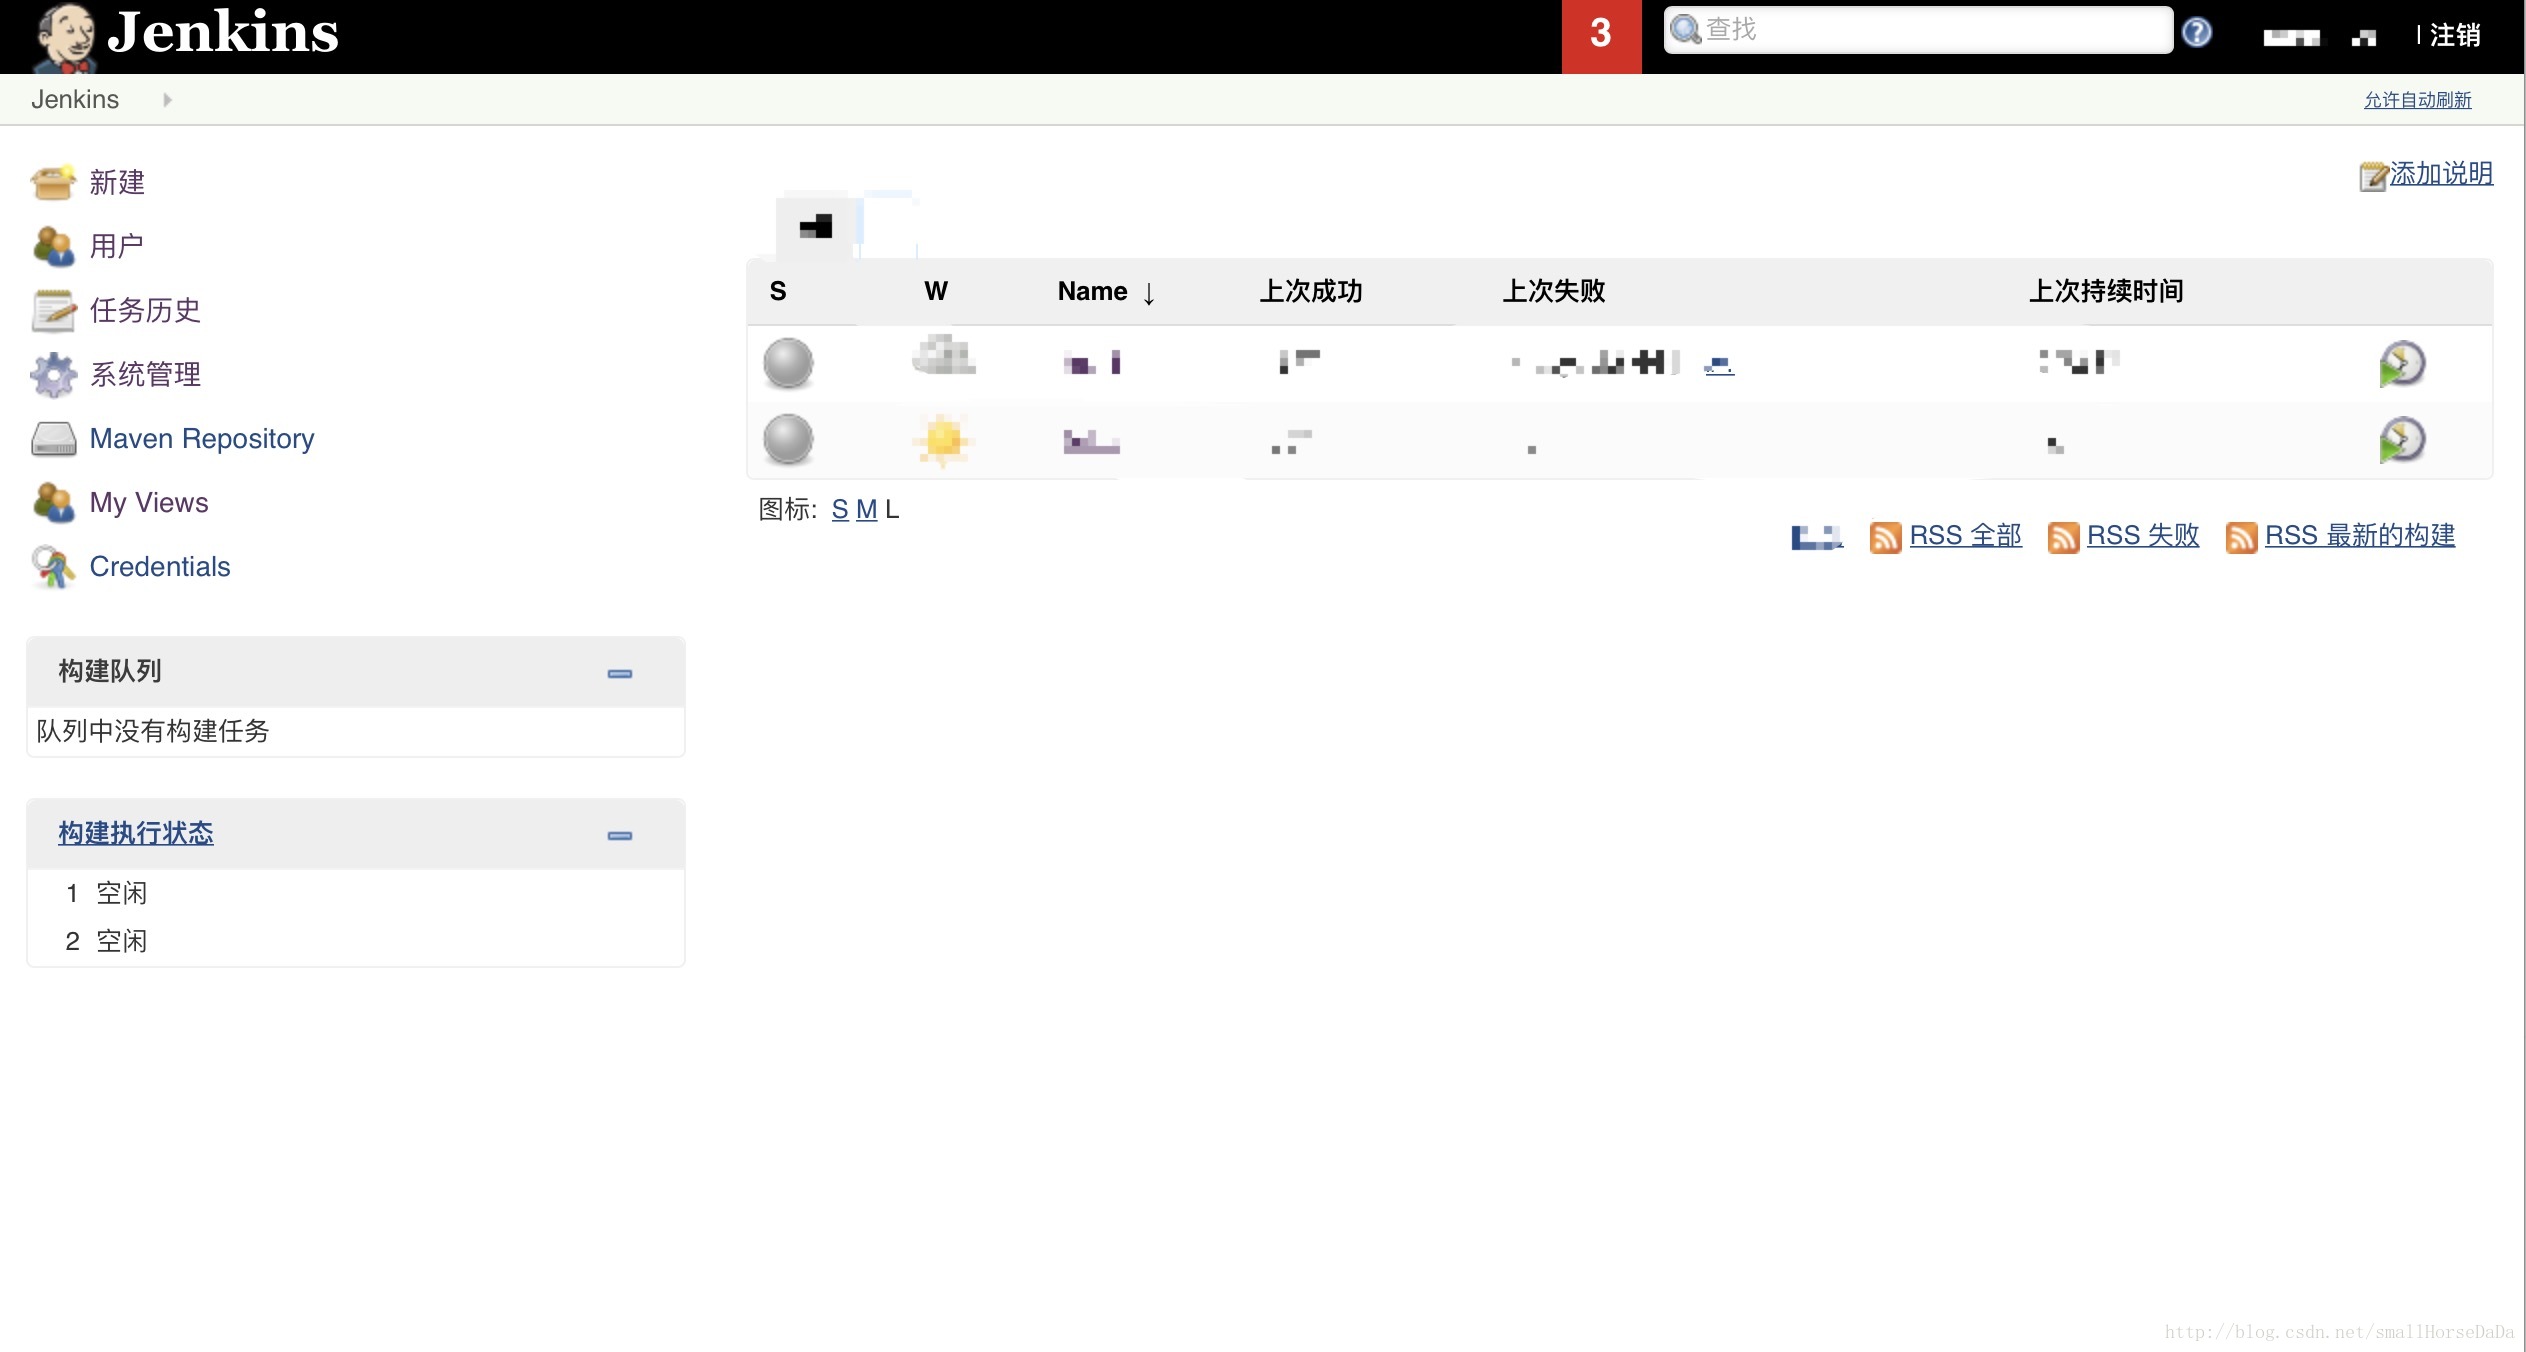Click 新建 menu item in sidebar
Viewport: 2526px width, 1352px height.
115,182
